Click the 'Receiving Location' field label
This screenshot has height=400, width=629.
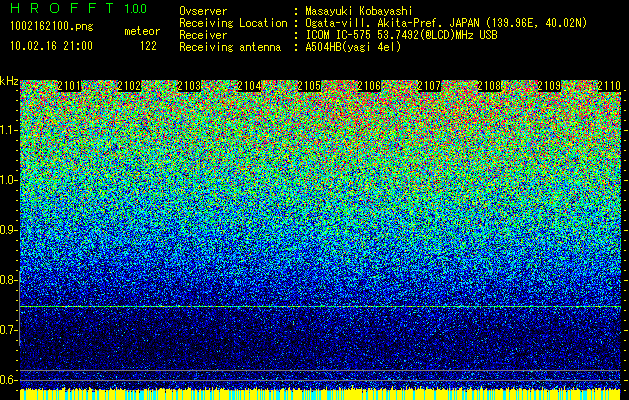233,23
